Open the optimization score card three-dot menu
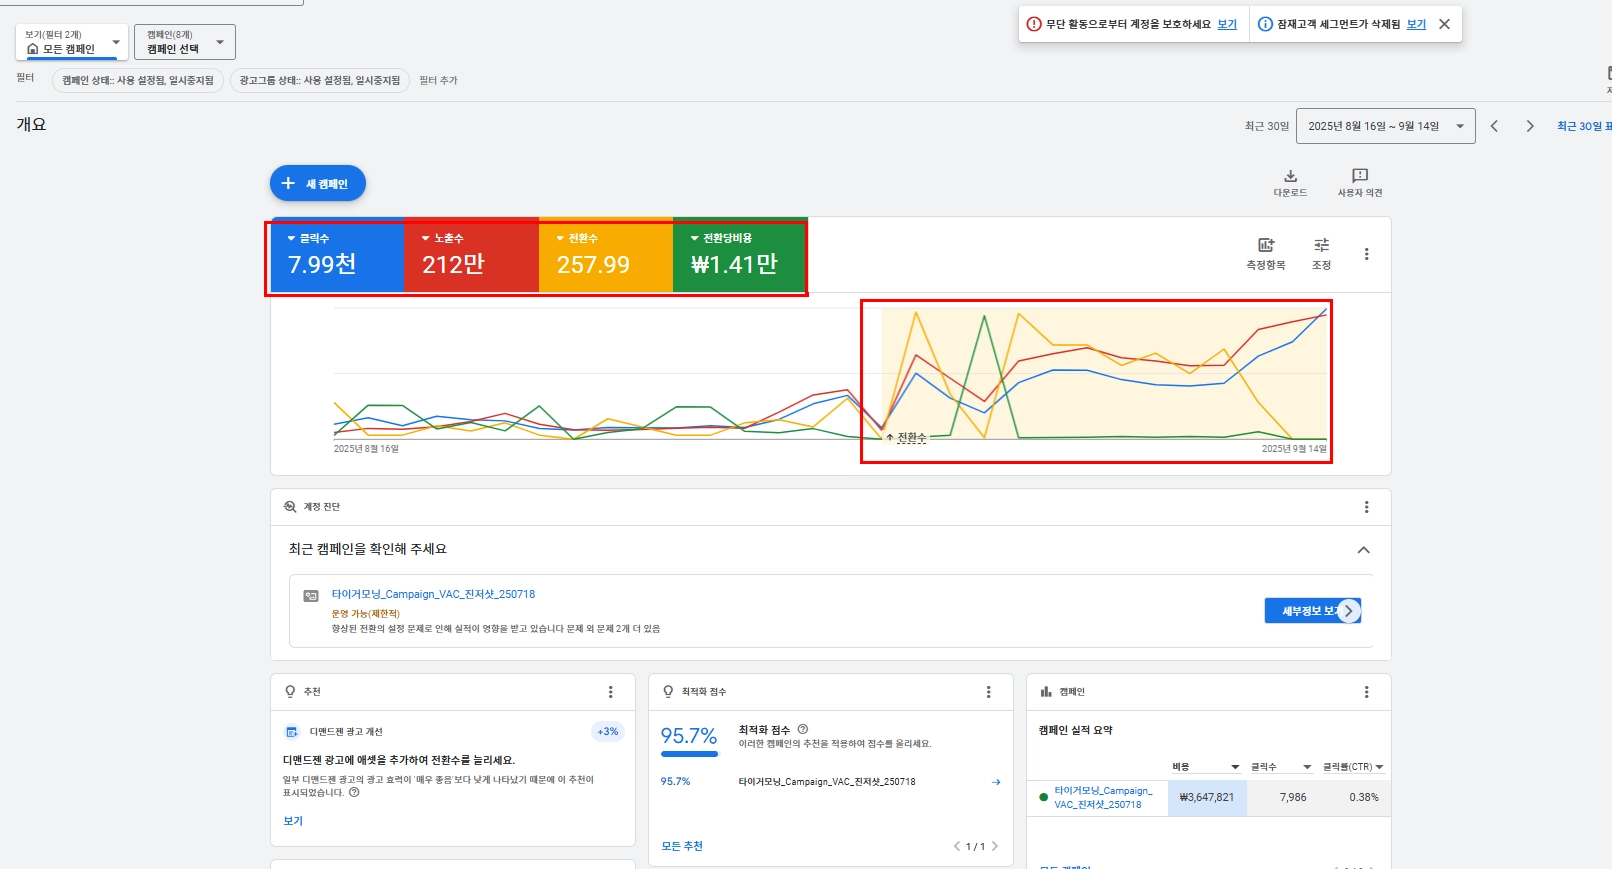This screenshot has height=869, width=1612. pos(988,692)
